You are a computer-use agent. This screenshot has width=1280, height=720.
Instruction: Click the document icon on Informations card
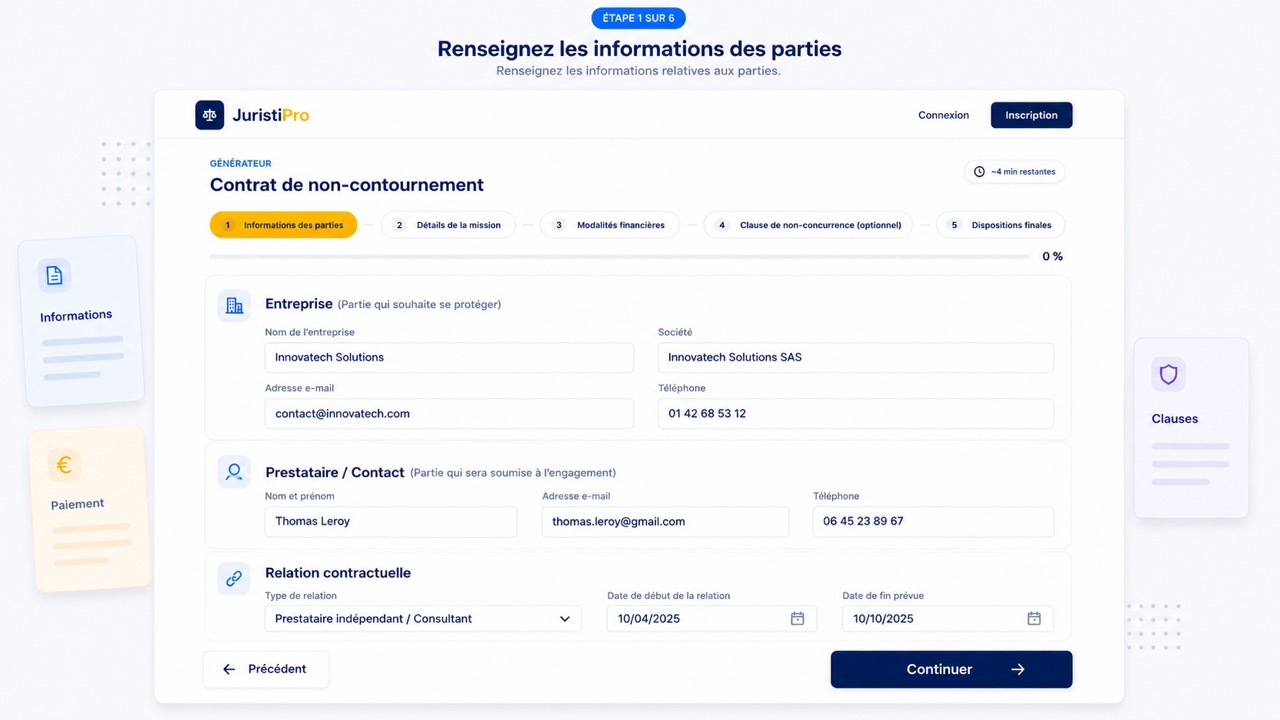(x=55, y=275)
